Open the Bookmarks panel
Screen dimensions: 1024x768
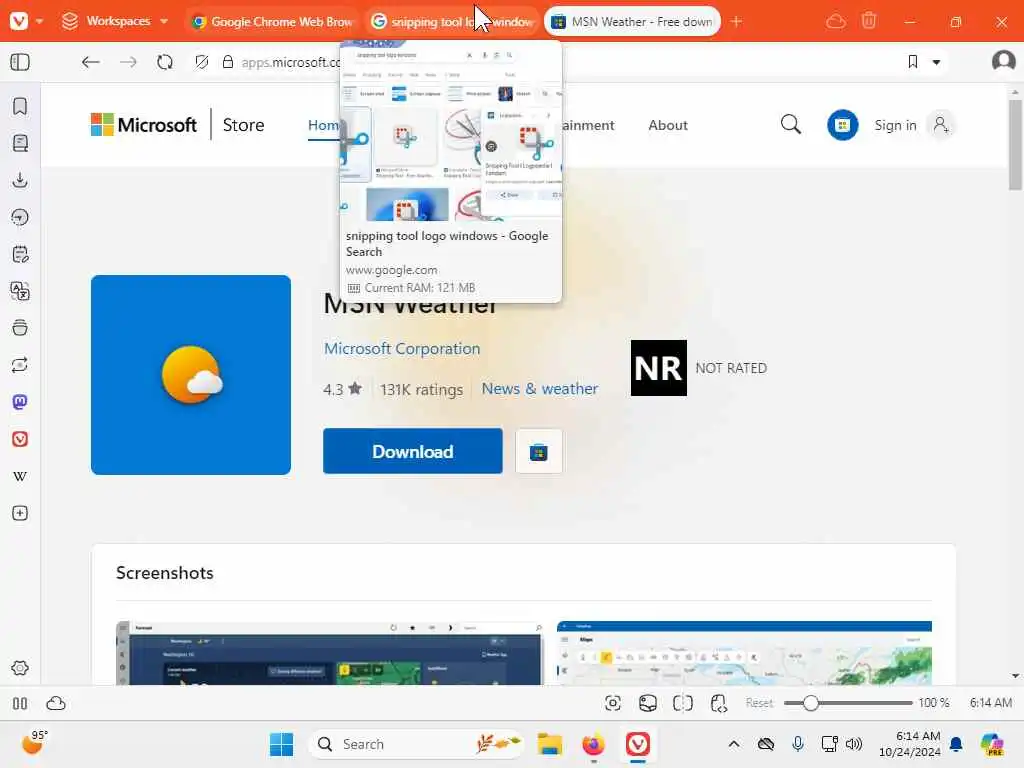20,106
